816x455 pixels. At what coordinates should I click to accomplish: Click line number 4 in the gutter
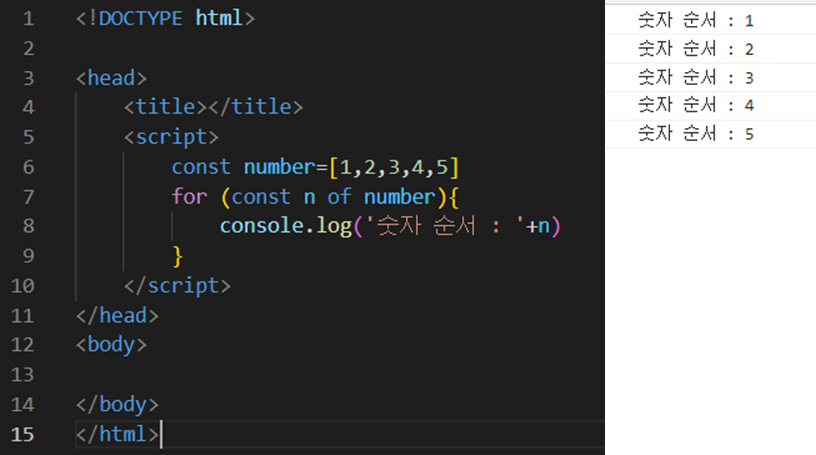click(29, 107)
